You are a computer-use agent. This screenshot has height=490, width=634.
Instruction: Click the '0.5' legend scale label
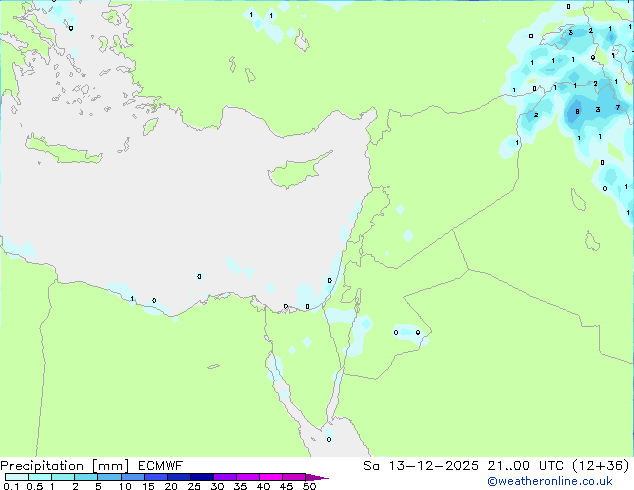35,486
